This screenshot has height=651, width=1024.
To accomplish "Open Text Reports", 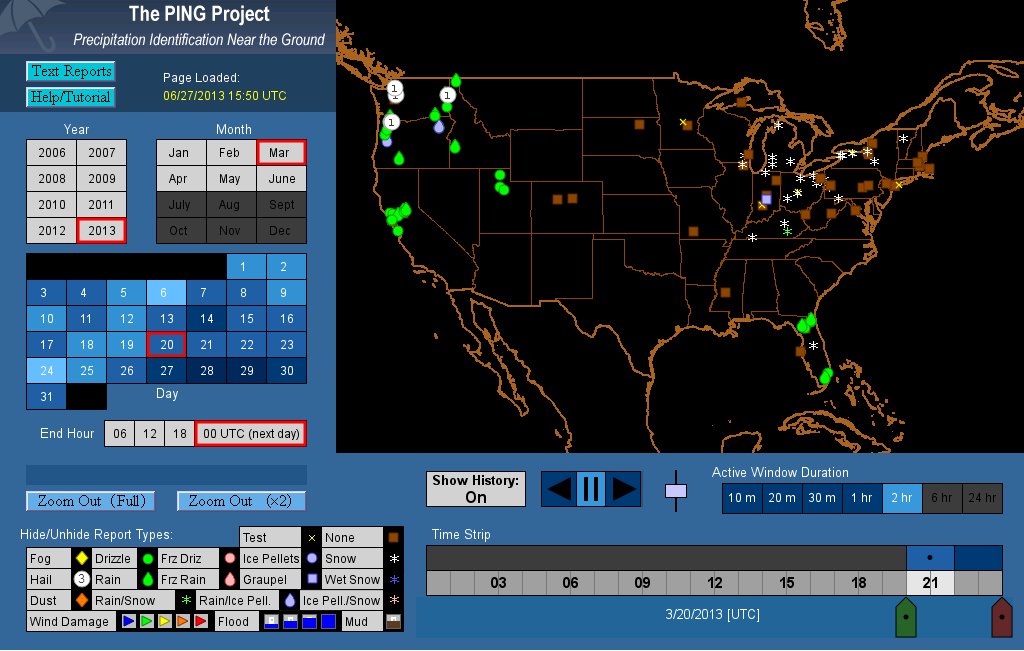I will click(70, 71).
